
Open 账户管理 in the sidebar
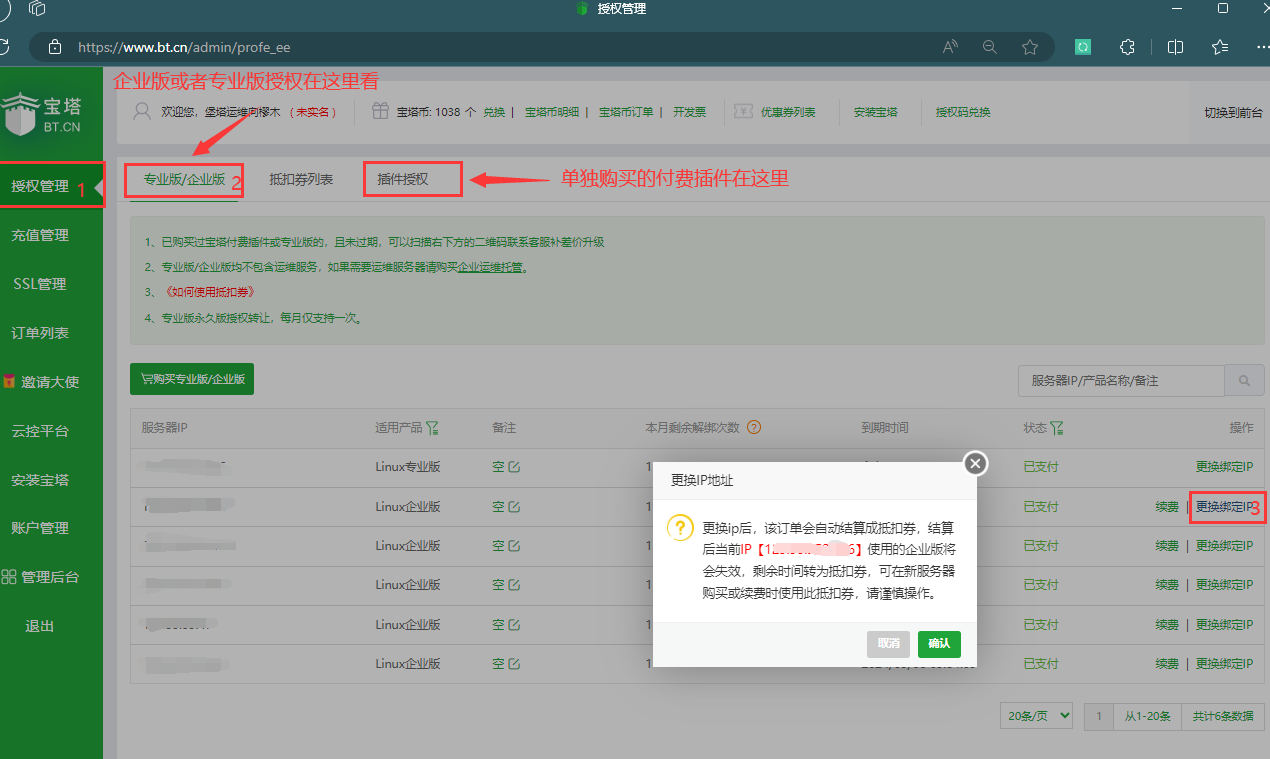coord(40,528)
